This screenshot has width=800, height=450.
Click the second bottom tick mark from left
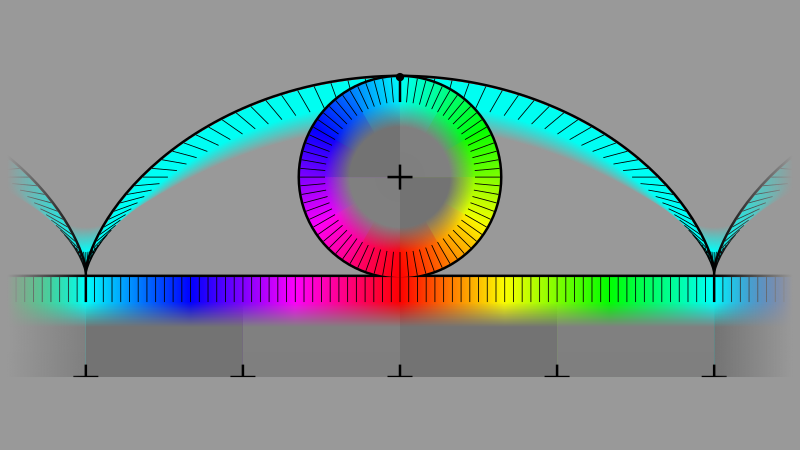[x=243, y=372]
